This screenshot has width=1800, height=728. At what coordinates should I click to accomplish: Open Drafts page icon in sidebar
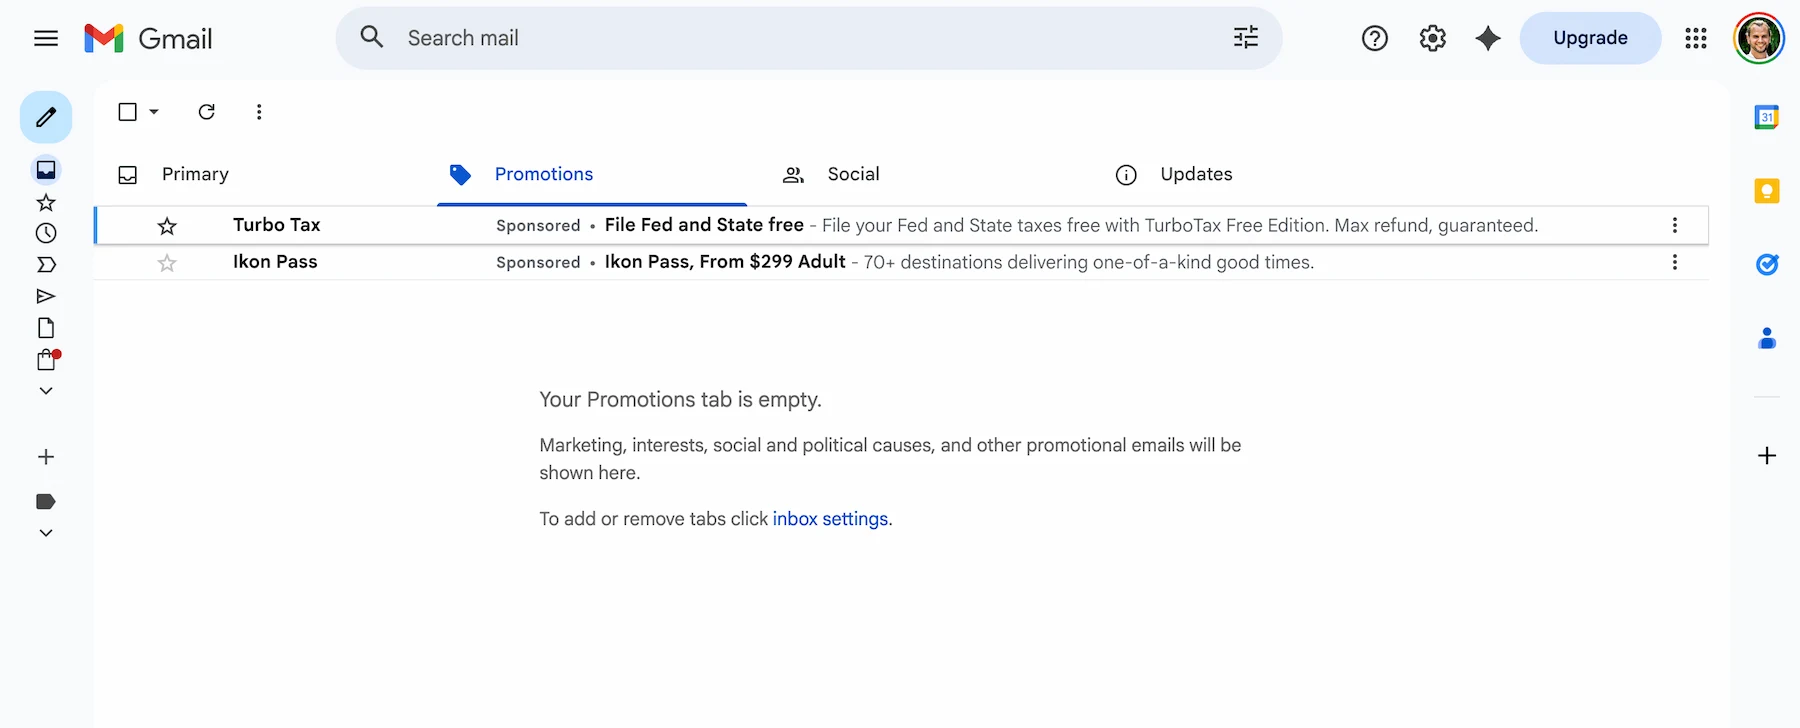[x=46, y=328]
